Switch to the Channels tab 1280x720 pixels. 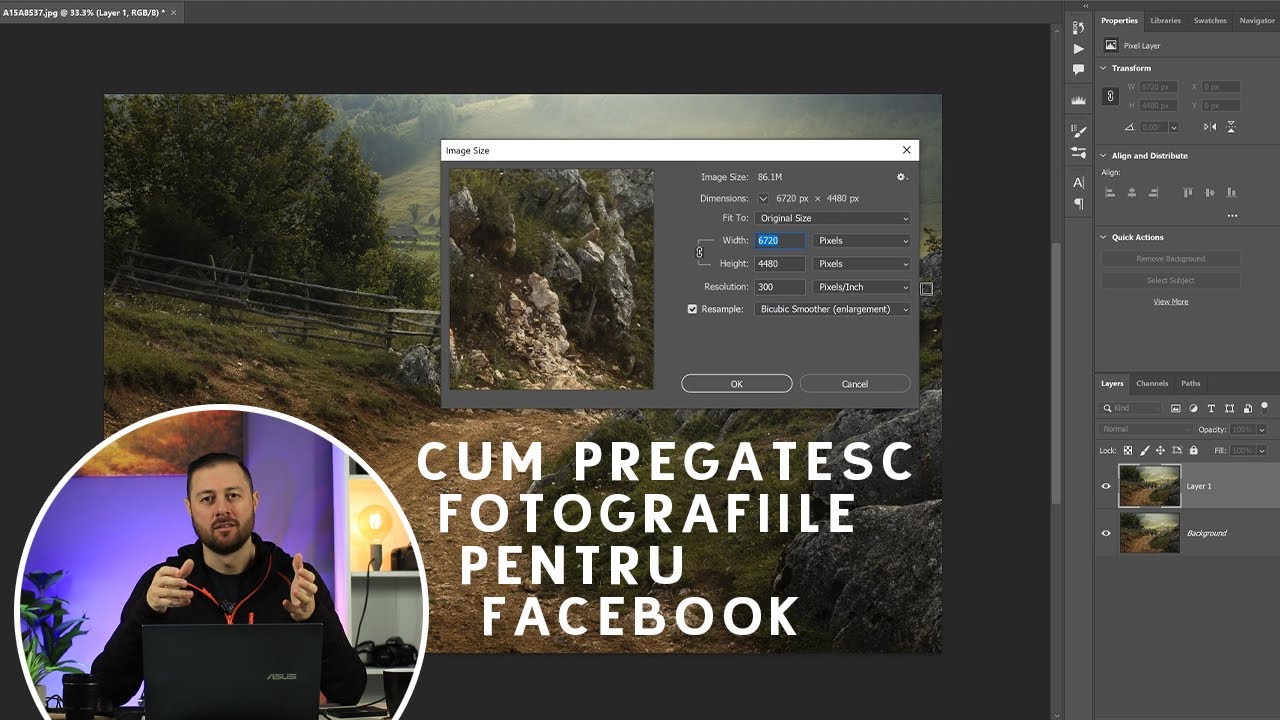tap(1152, 383)
